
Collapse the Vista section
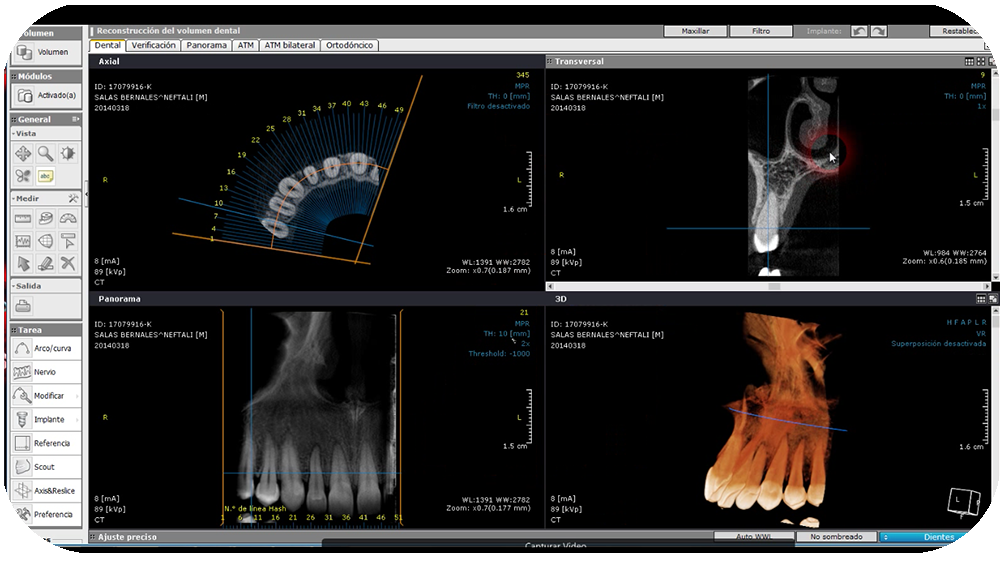click(14, 133)
